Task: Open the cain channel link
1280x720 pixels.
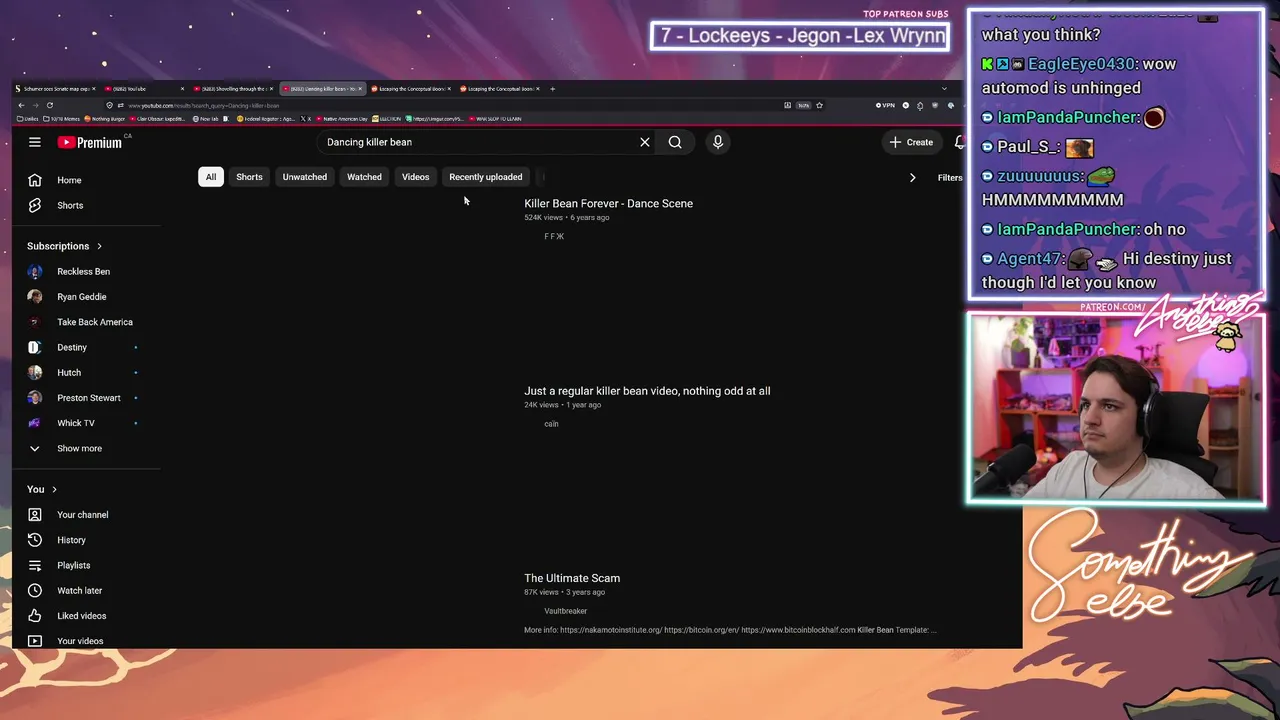Action: coord(551,424)
